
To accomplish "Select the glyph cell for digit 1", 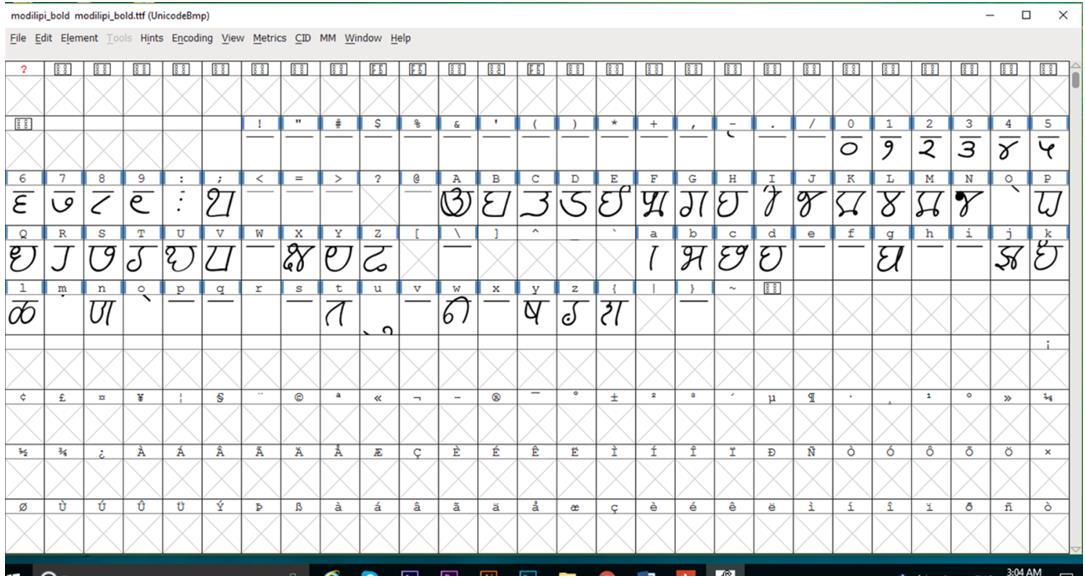I will [x=891, y=149].
